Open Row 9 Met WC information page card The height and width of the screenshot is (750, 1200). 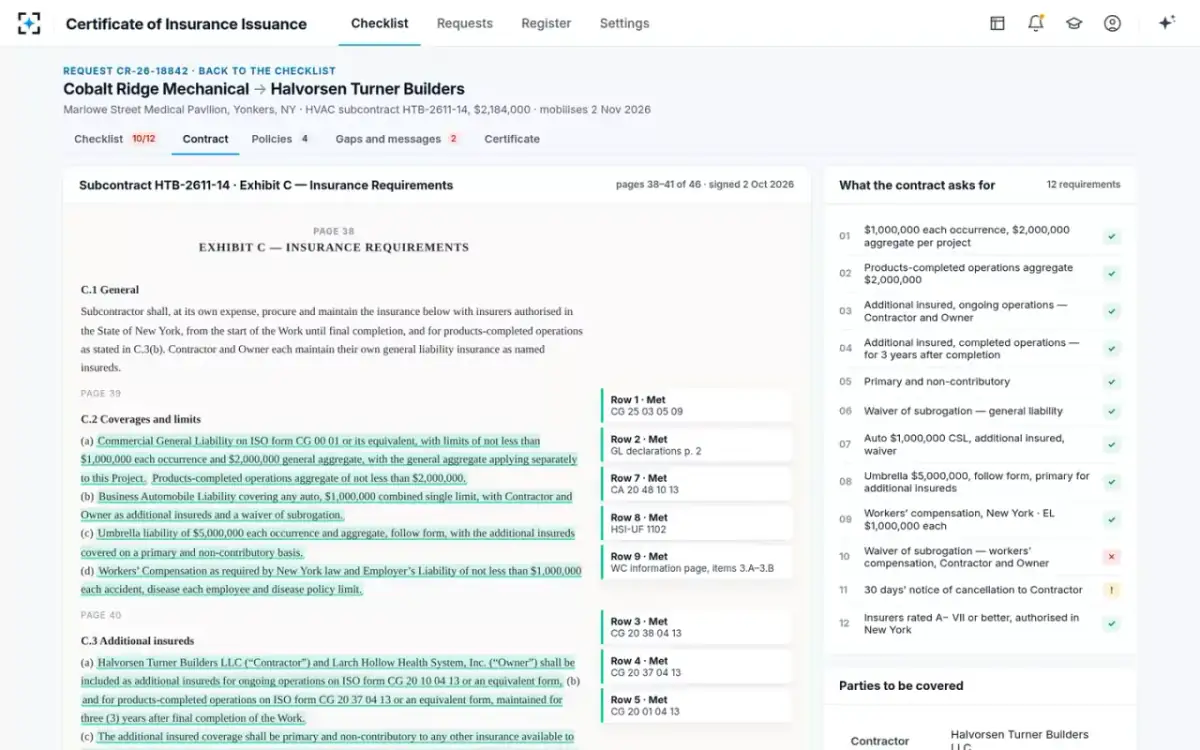pos(696,562)
